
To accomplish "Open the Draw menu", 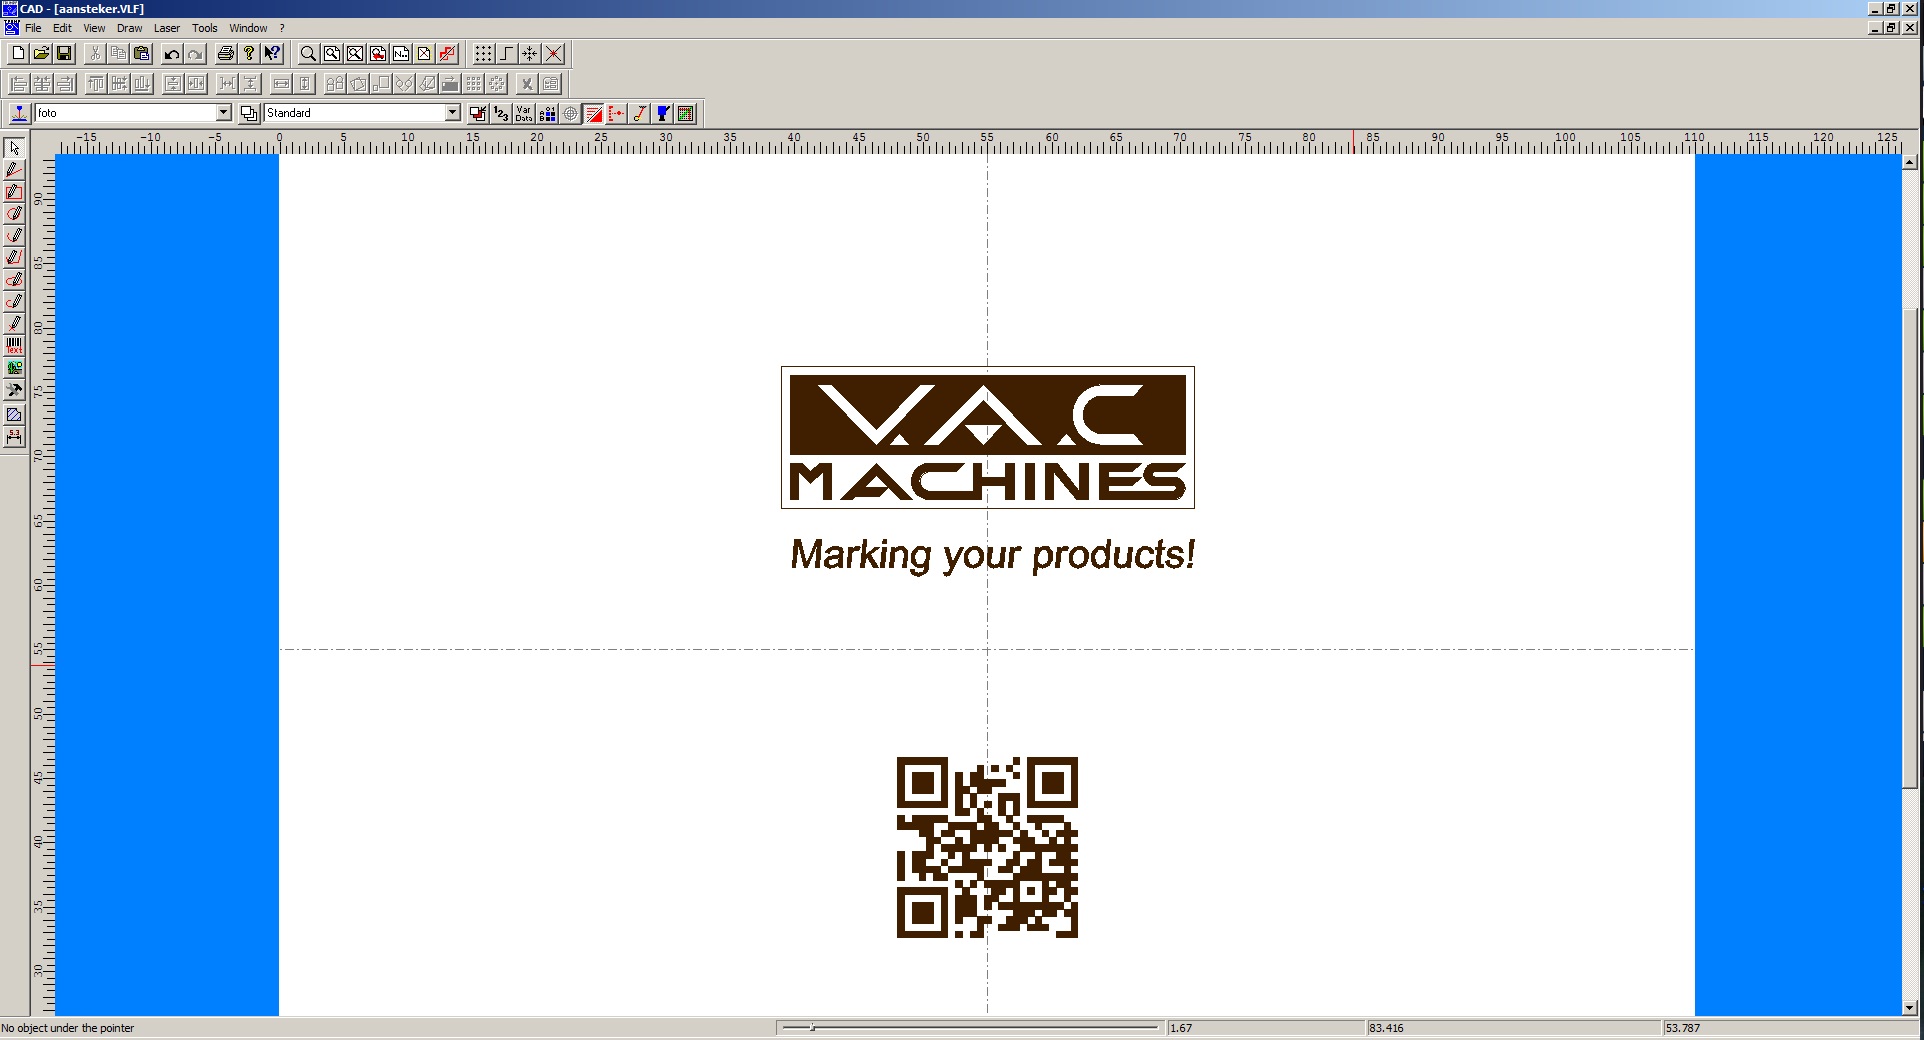I will pyautogui.click(x=129, y=28).
